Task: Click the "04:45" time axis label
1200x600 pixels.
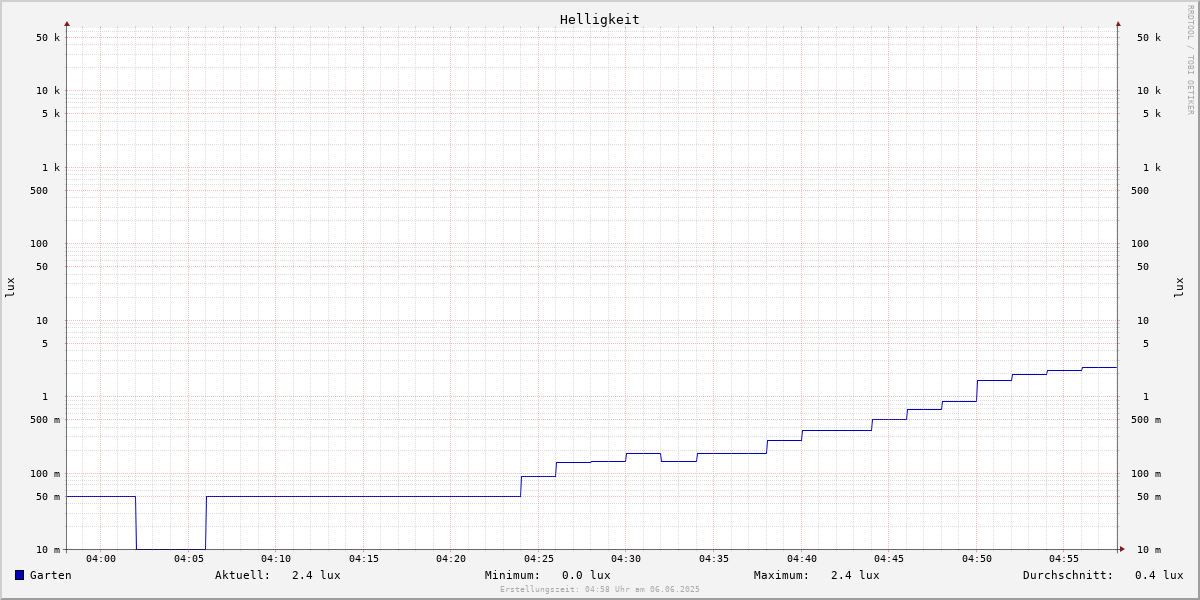Action: (889, 559)
